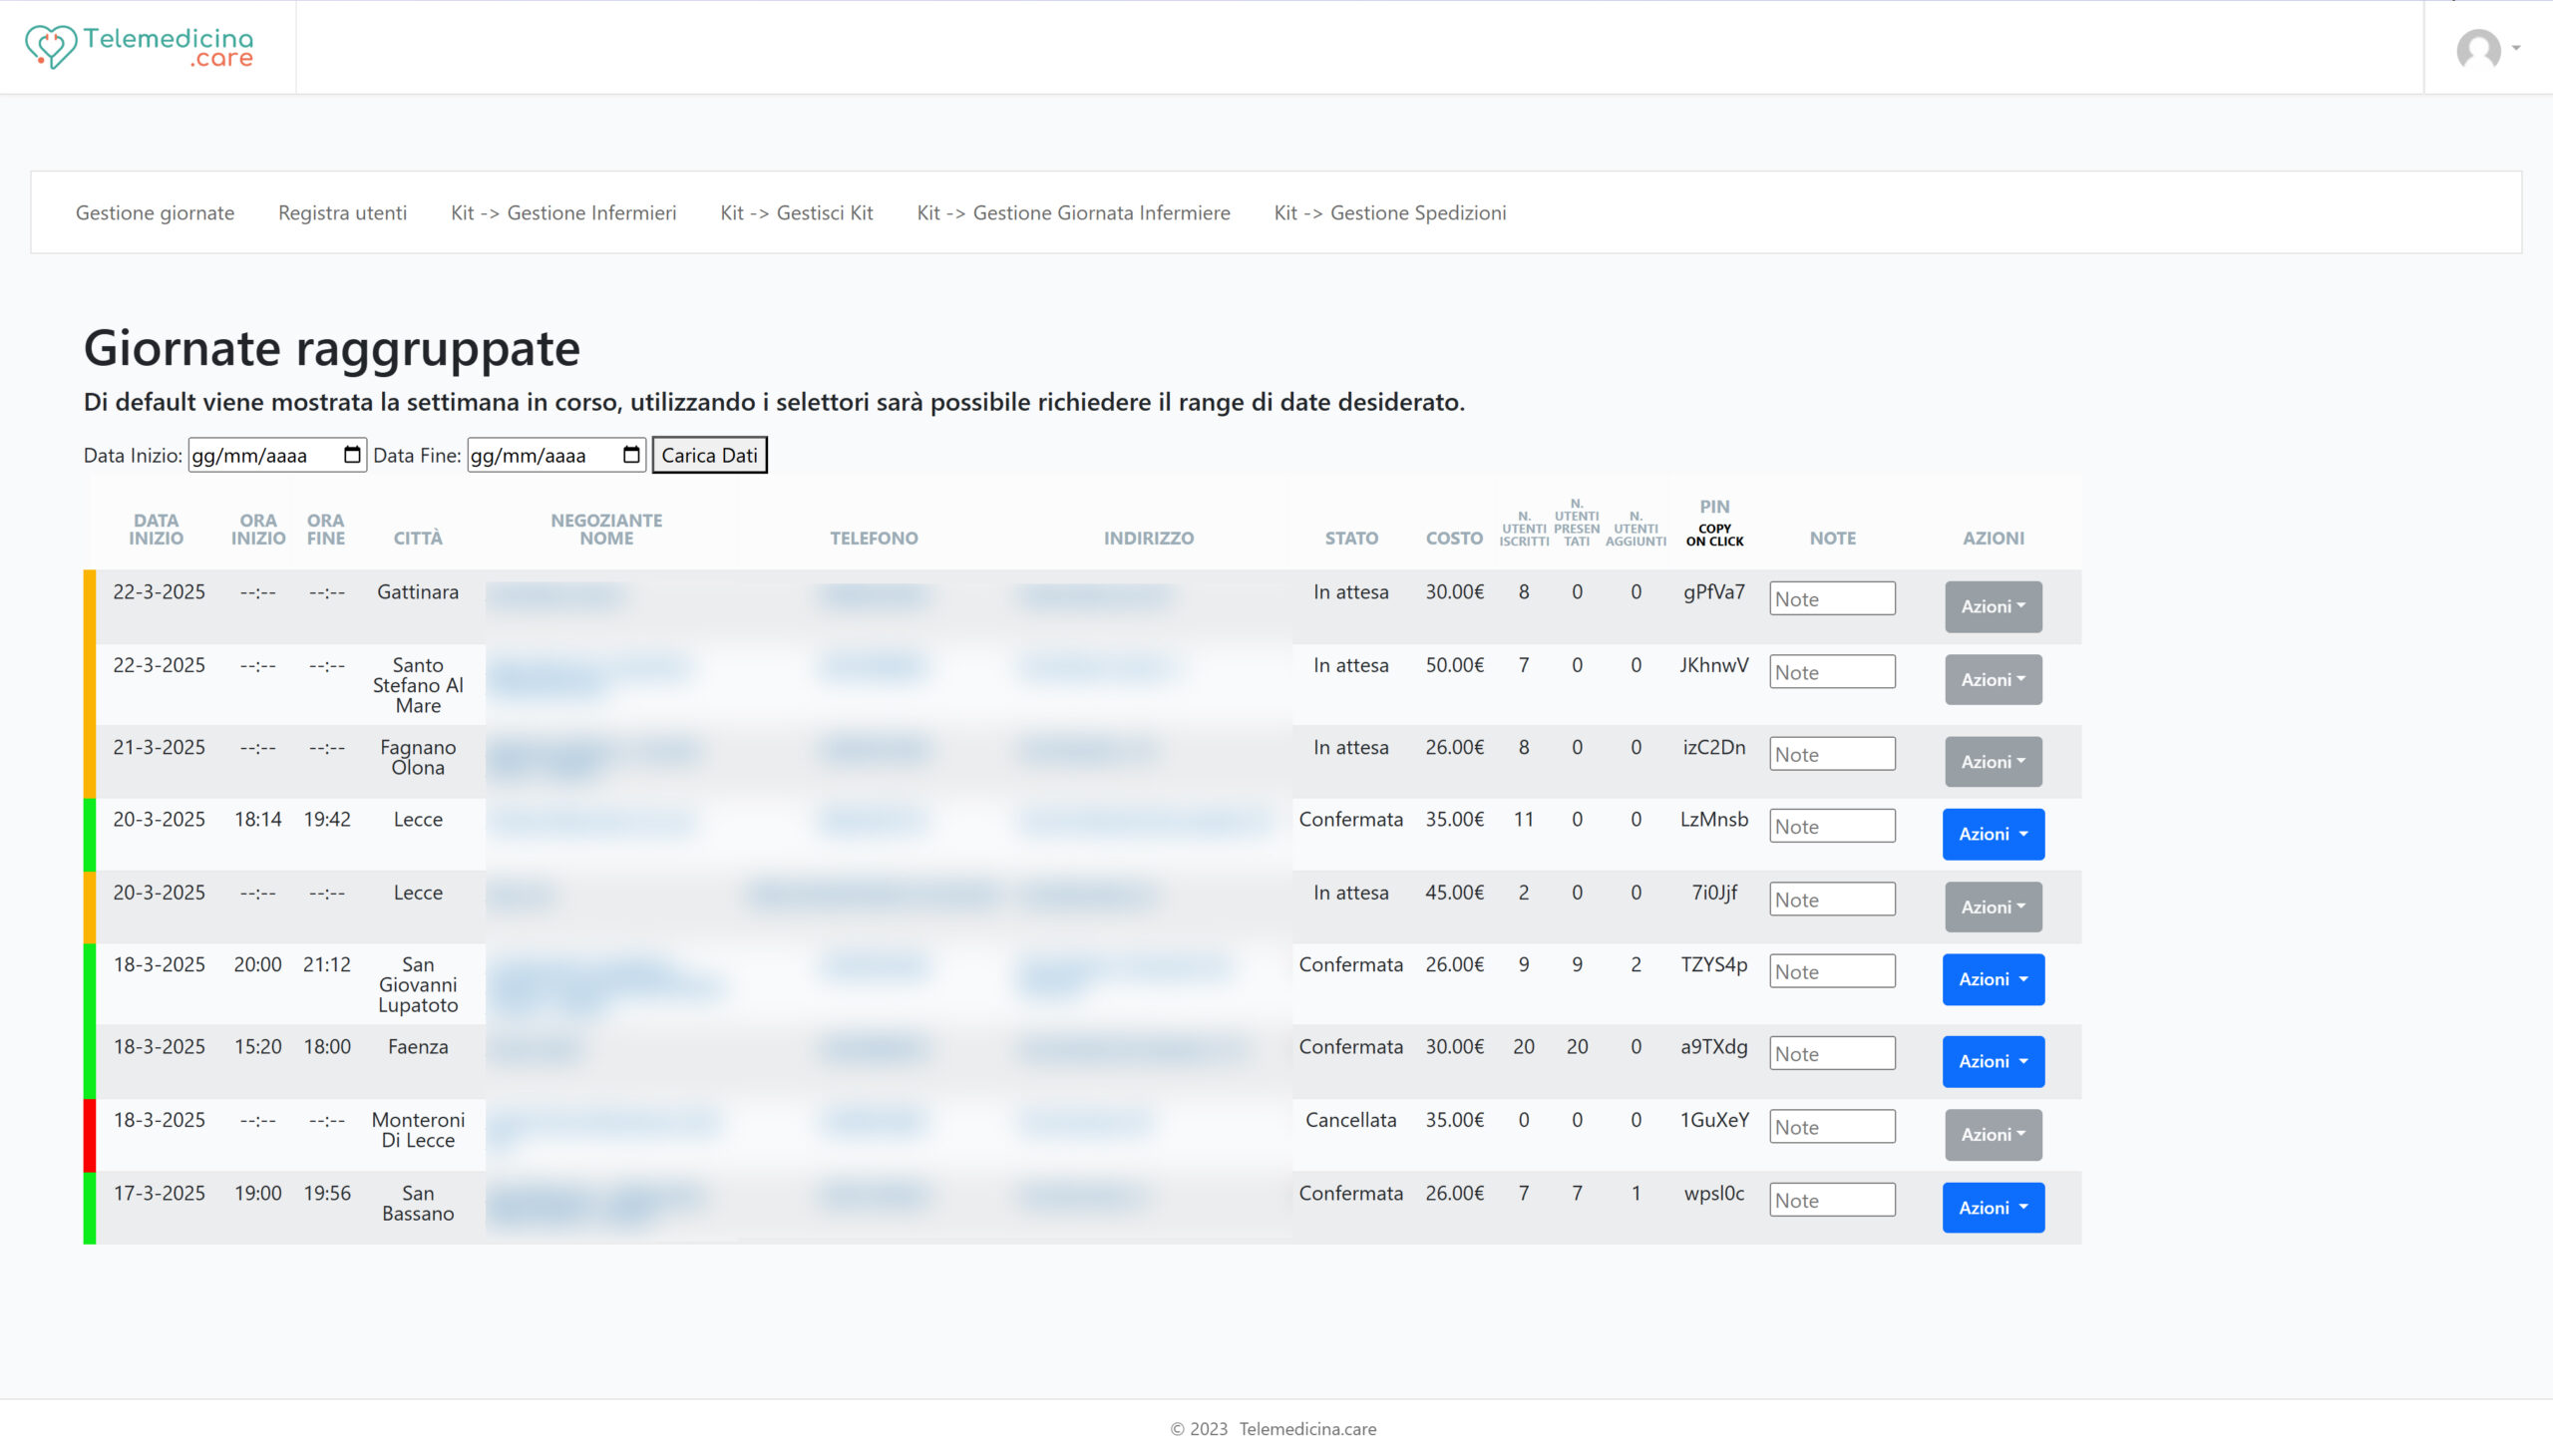Viewport: 2553px width, 1456px height.
Task: Copy PIN izC2Dn
Action: pos(1714,747)
